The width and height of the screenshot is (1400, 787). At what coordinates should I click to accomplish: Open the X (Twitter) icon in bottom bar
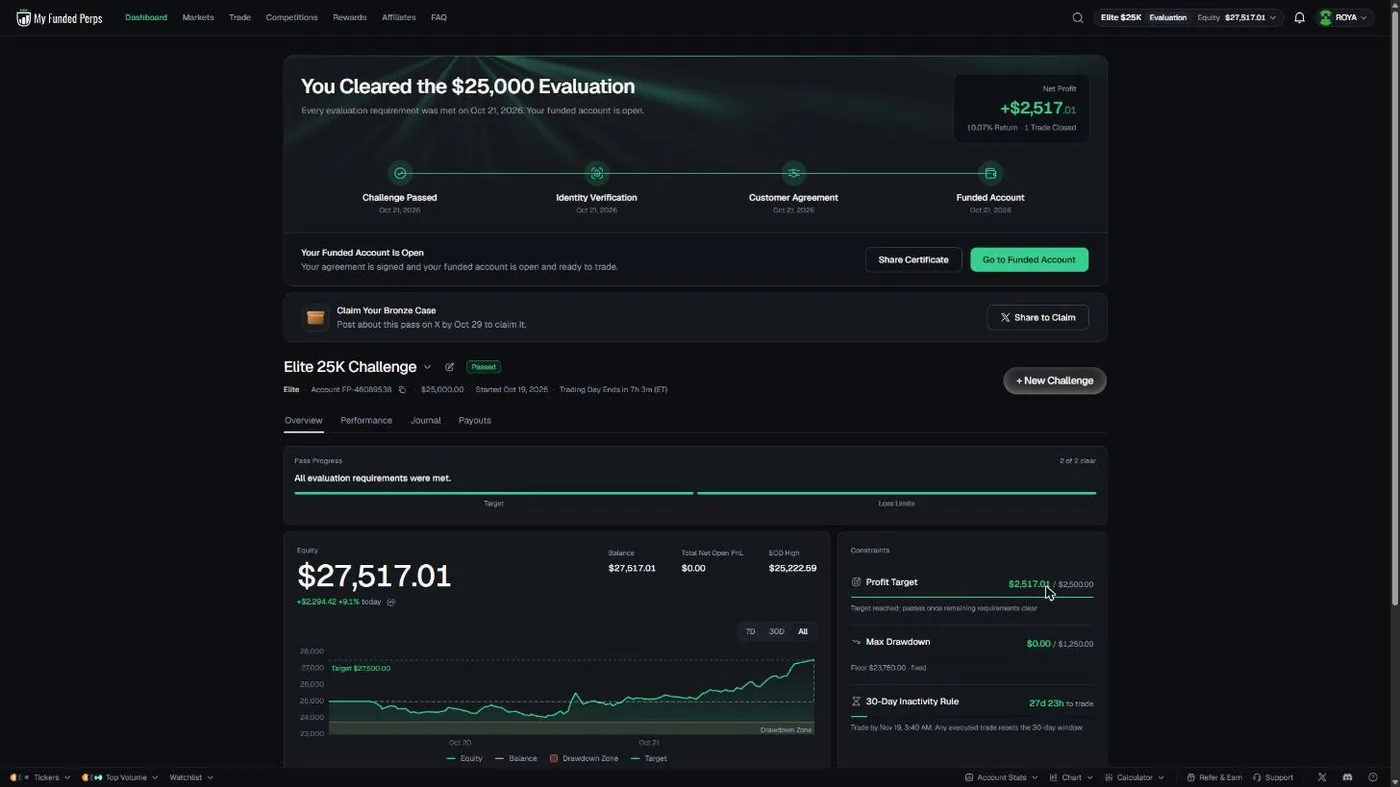click(x=1322, y=777)
